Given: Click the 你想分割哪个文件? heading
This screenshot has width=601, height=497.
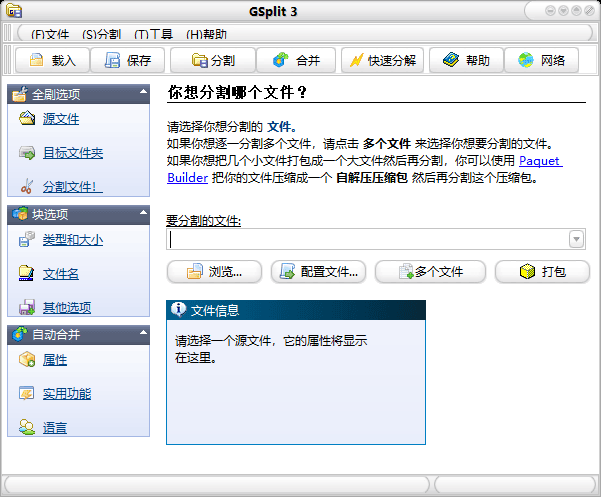Looking at the screenshot, I should point(237,92).
